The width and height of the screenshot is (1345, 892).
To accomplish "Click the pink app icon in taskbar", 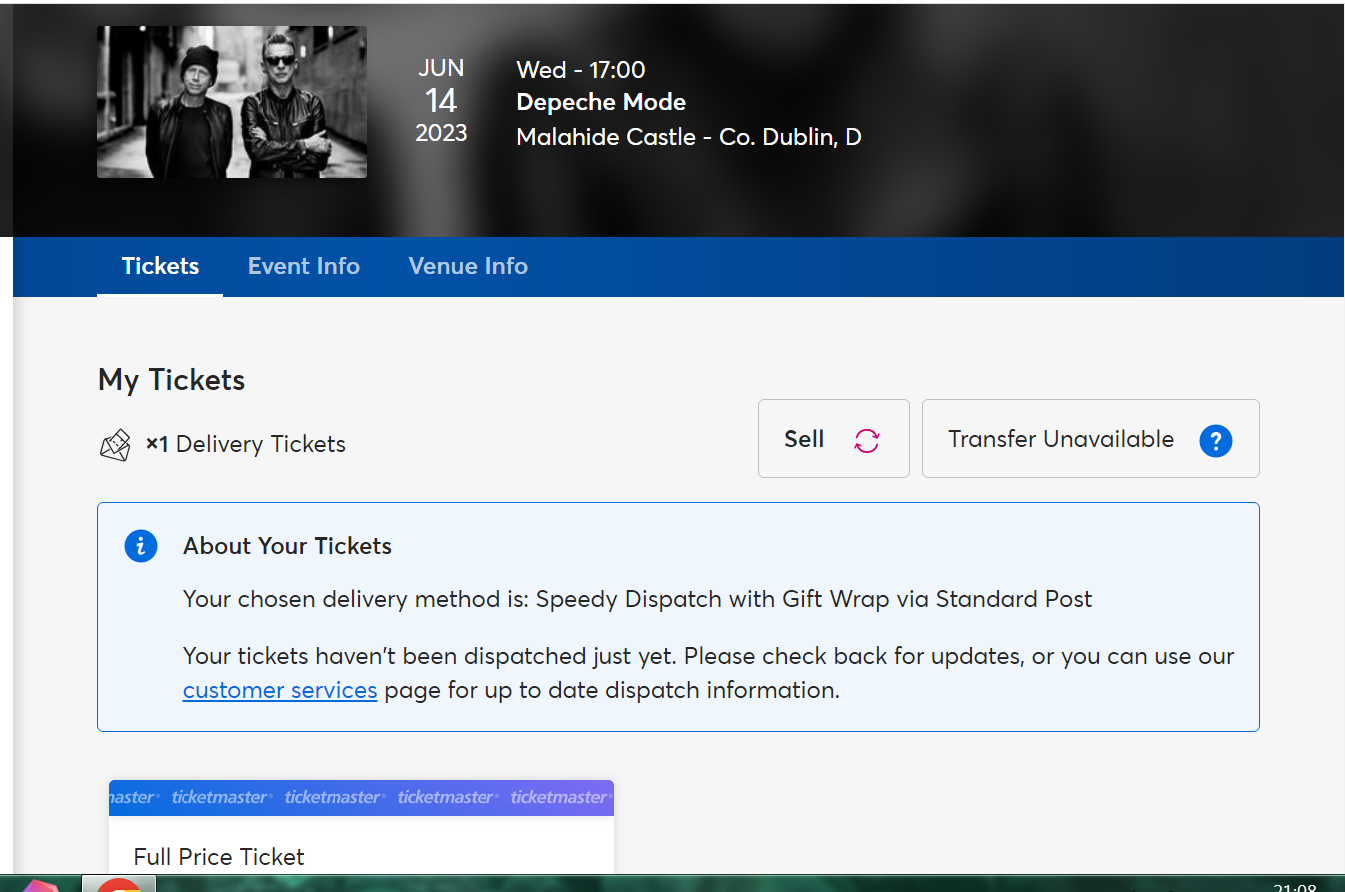I will [x=42, y=886].
